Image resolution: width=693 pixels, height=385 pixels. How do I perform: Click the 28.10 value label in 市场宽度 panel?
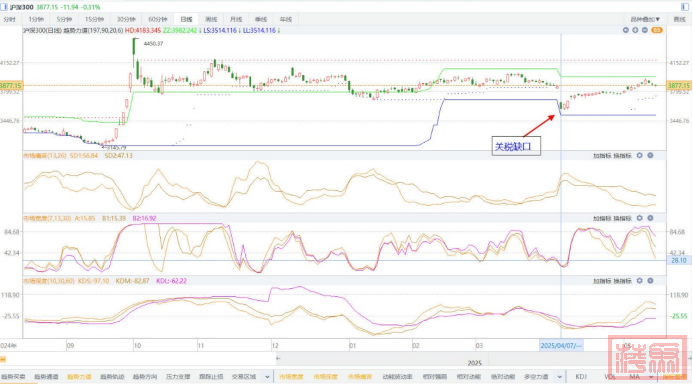point(678,261)
